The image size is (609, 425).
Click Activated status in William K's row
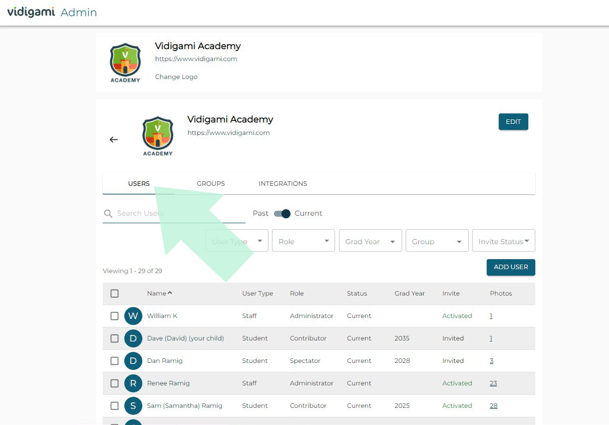click(457, 316)
